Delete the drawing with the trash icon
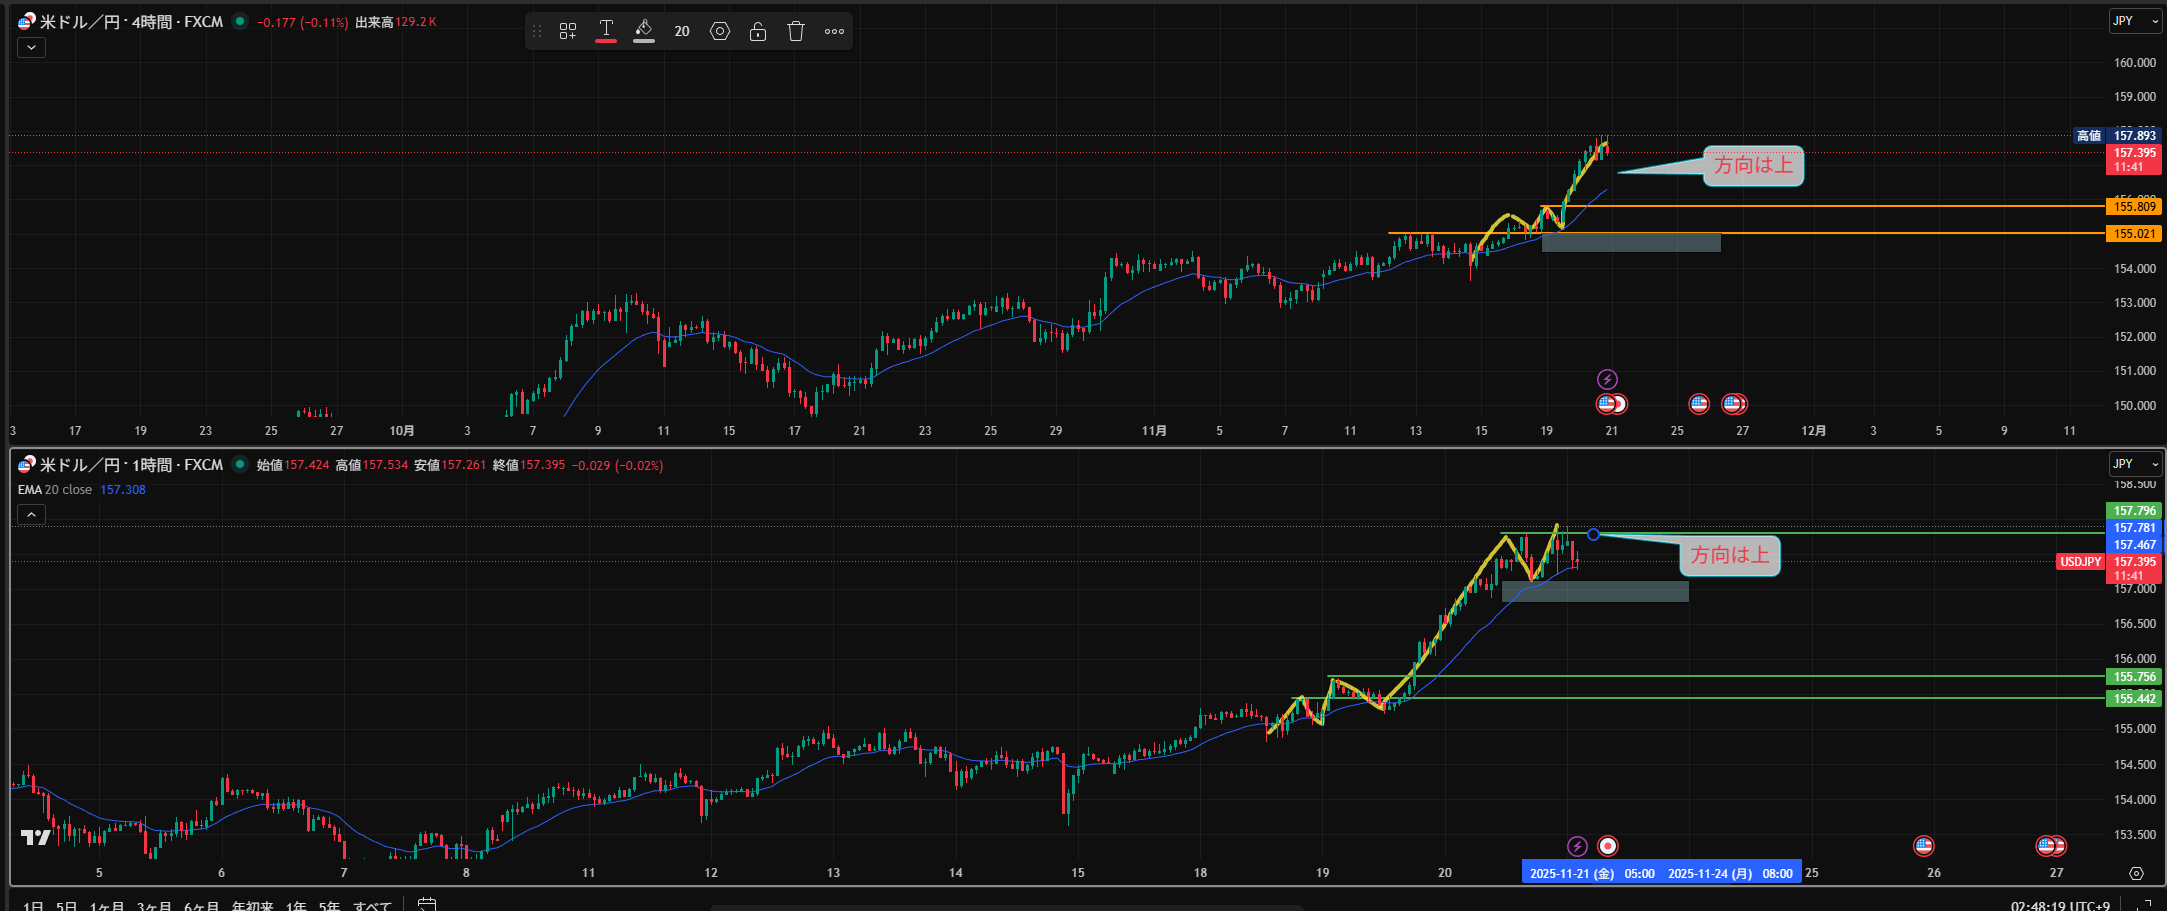The image size is (2167, 911). pos(796,31)
